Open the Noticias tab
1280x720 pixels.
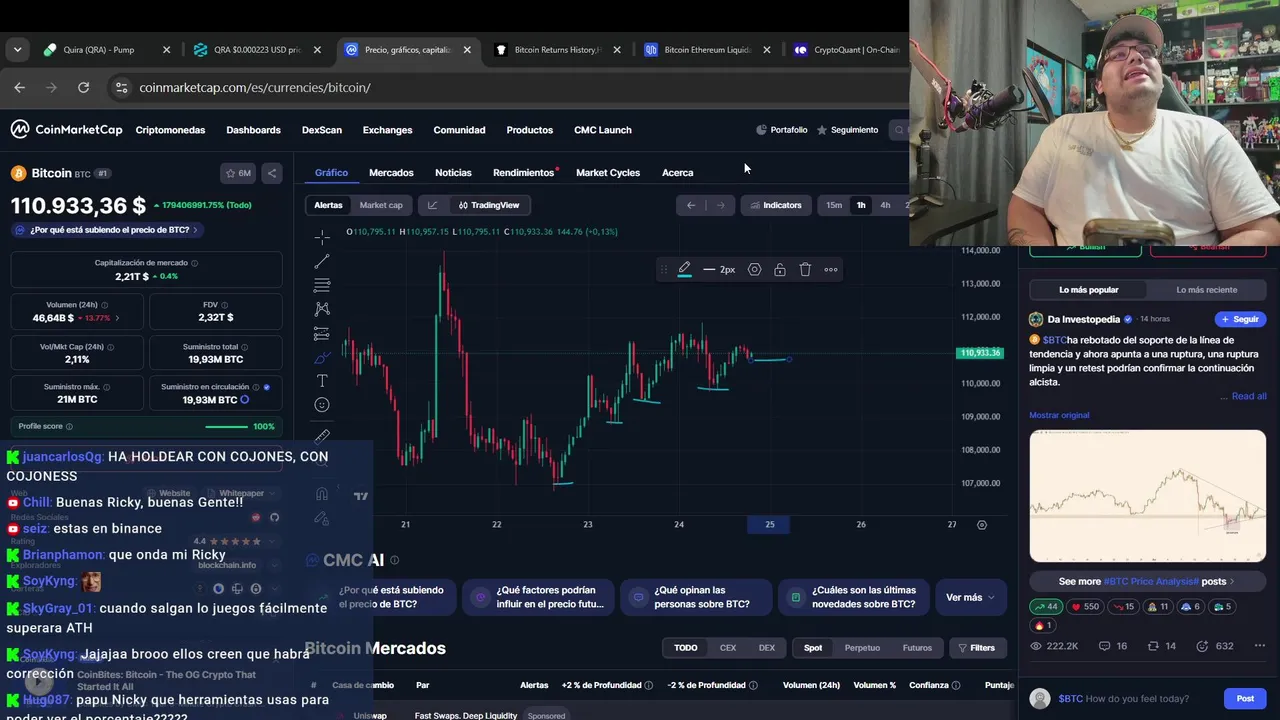coord(453,173)
